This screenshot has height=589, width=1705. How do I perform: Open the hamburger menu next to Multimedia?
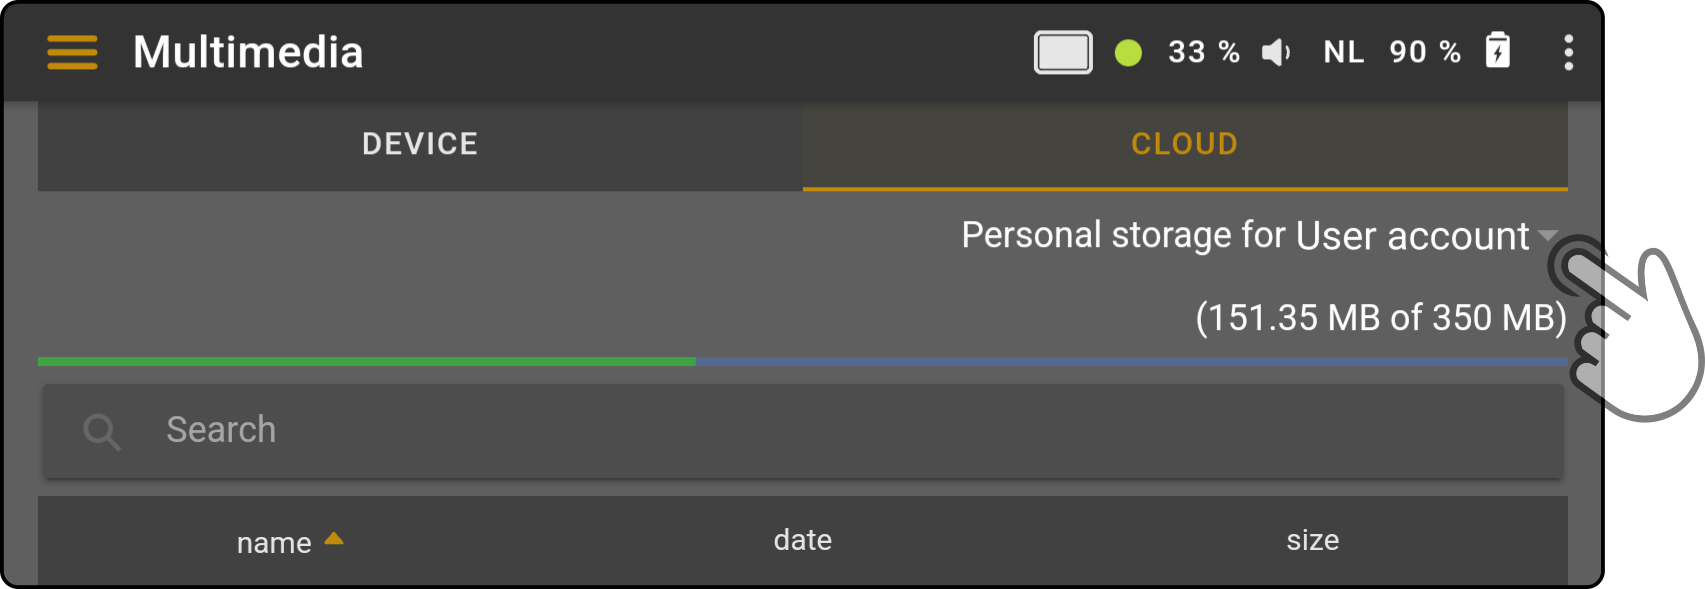(72, 52)
